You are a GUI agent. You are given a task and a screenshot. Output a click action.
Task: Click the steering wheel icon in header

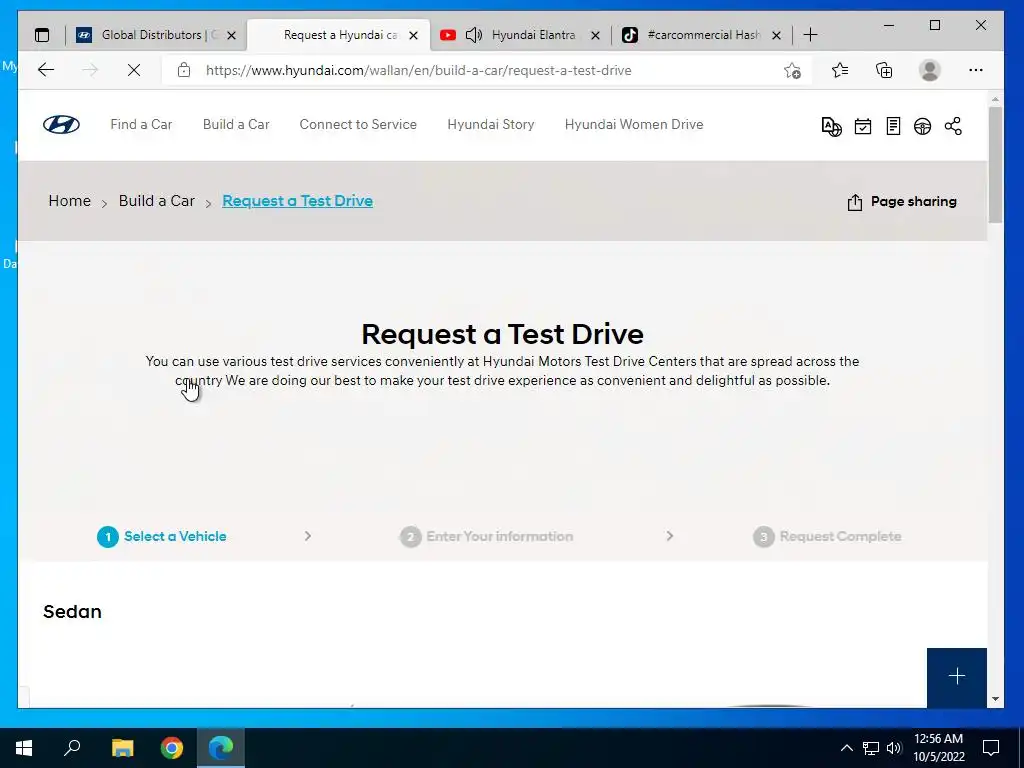(x=922, y=126)
